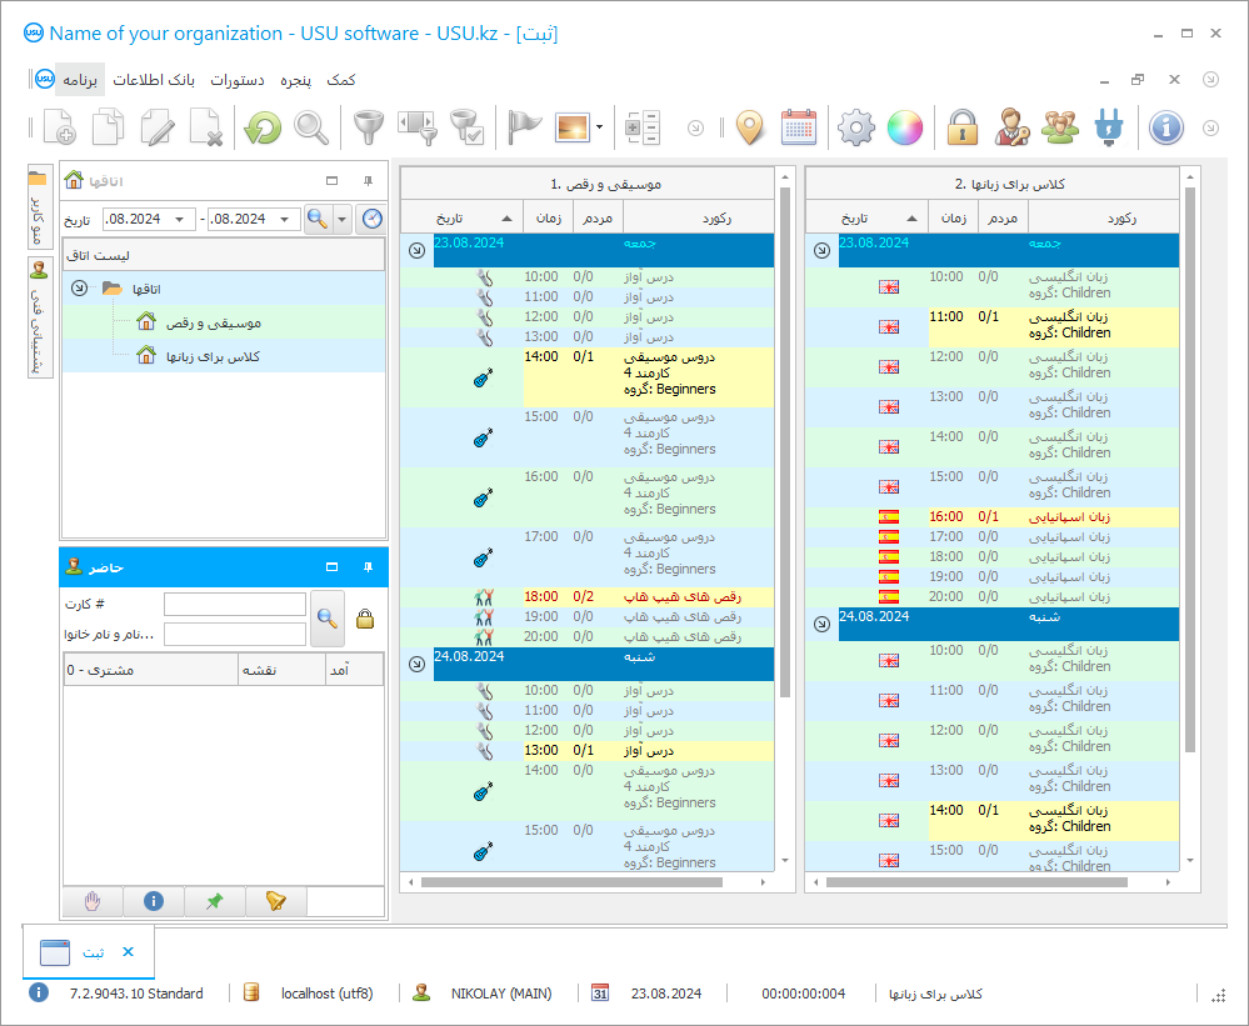
Task: Click the card number input field
Action: tap(235, 604)
